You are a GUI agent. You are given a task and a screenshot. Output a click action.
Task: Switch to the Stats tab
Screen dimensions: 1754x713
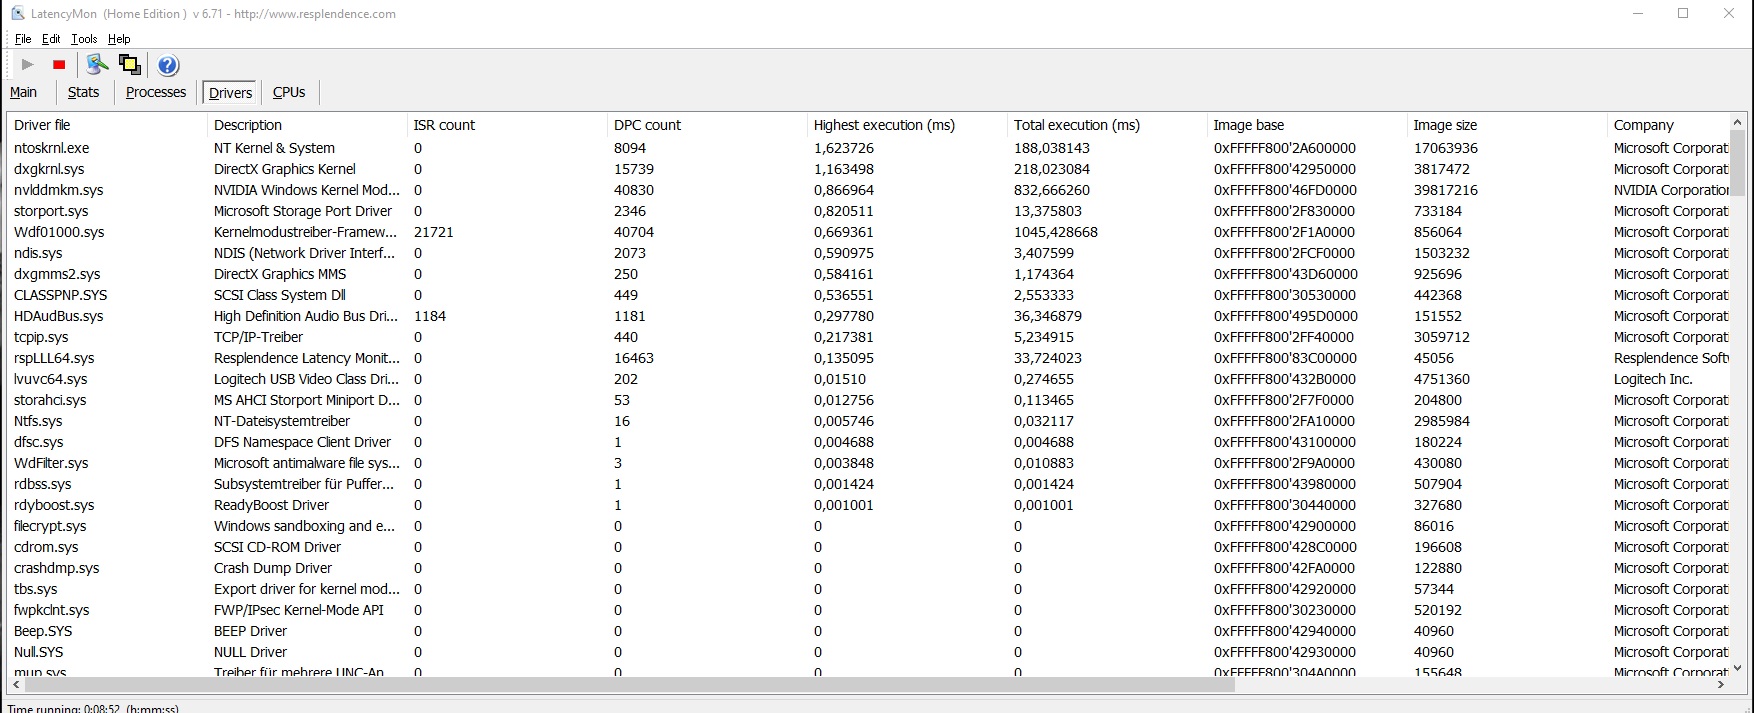pyautogui.click(x=83, y=92)
